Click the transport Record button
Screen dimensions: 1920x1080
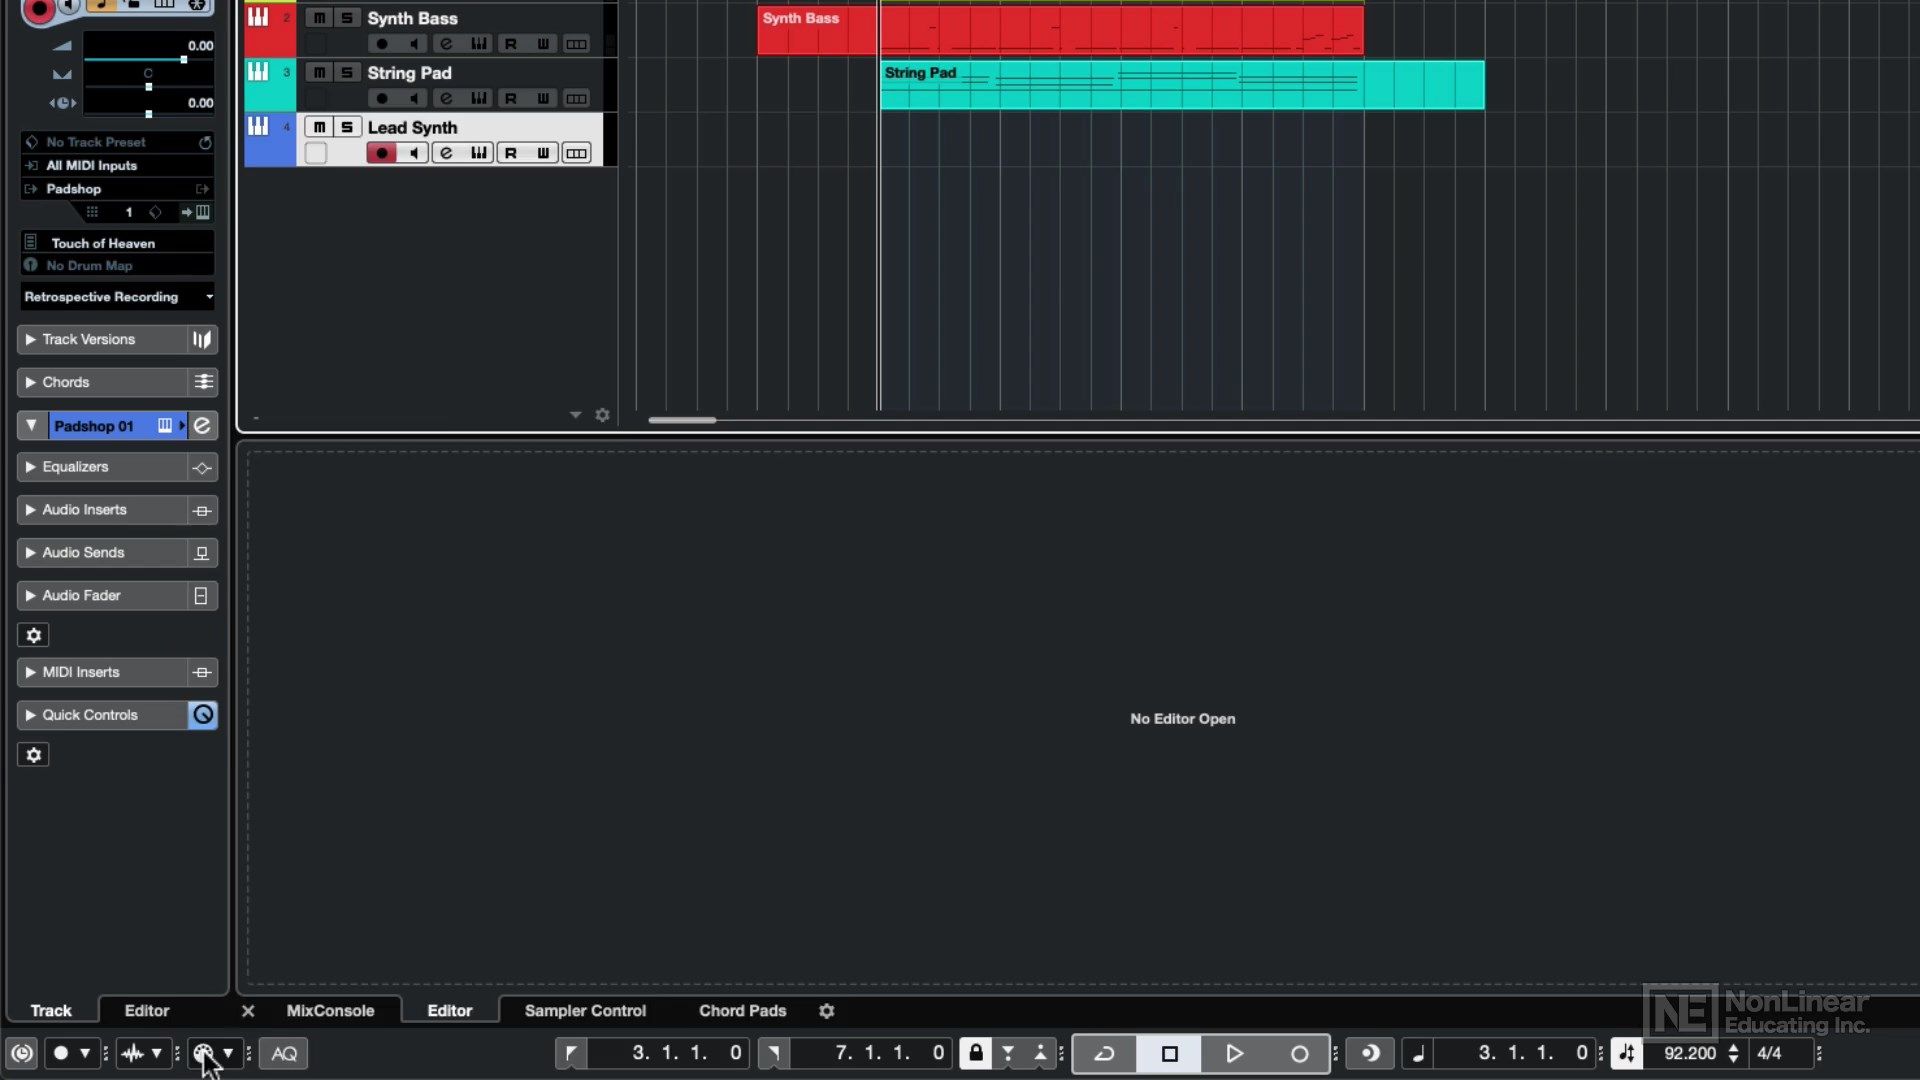tap(1299, 1053)
